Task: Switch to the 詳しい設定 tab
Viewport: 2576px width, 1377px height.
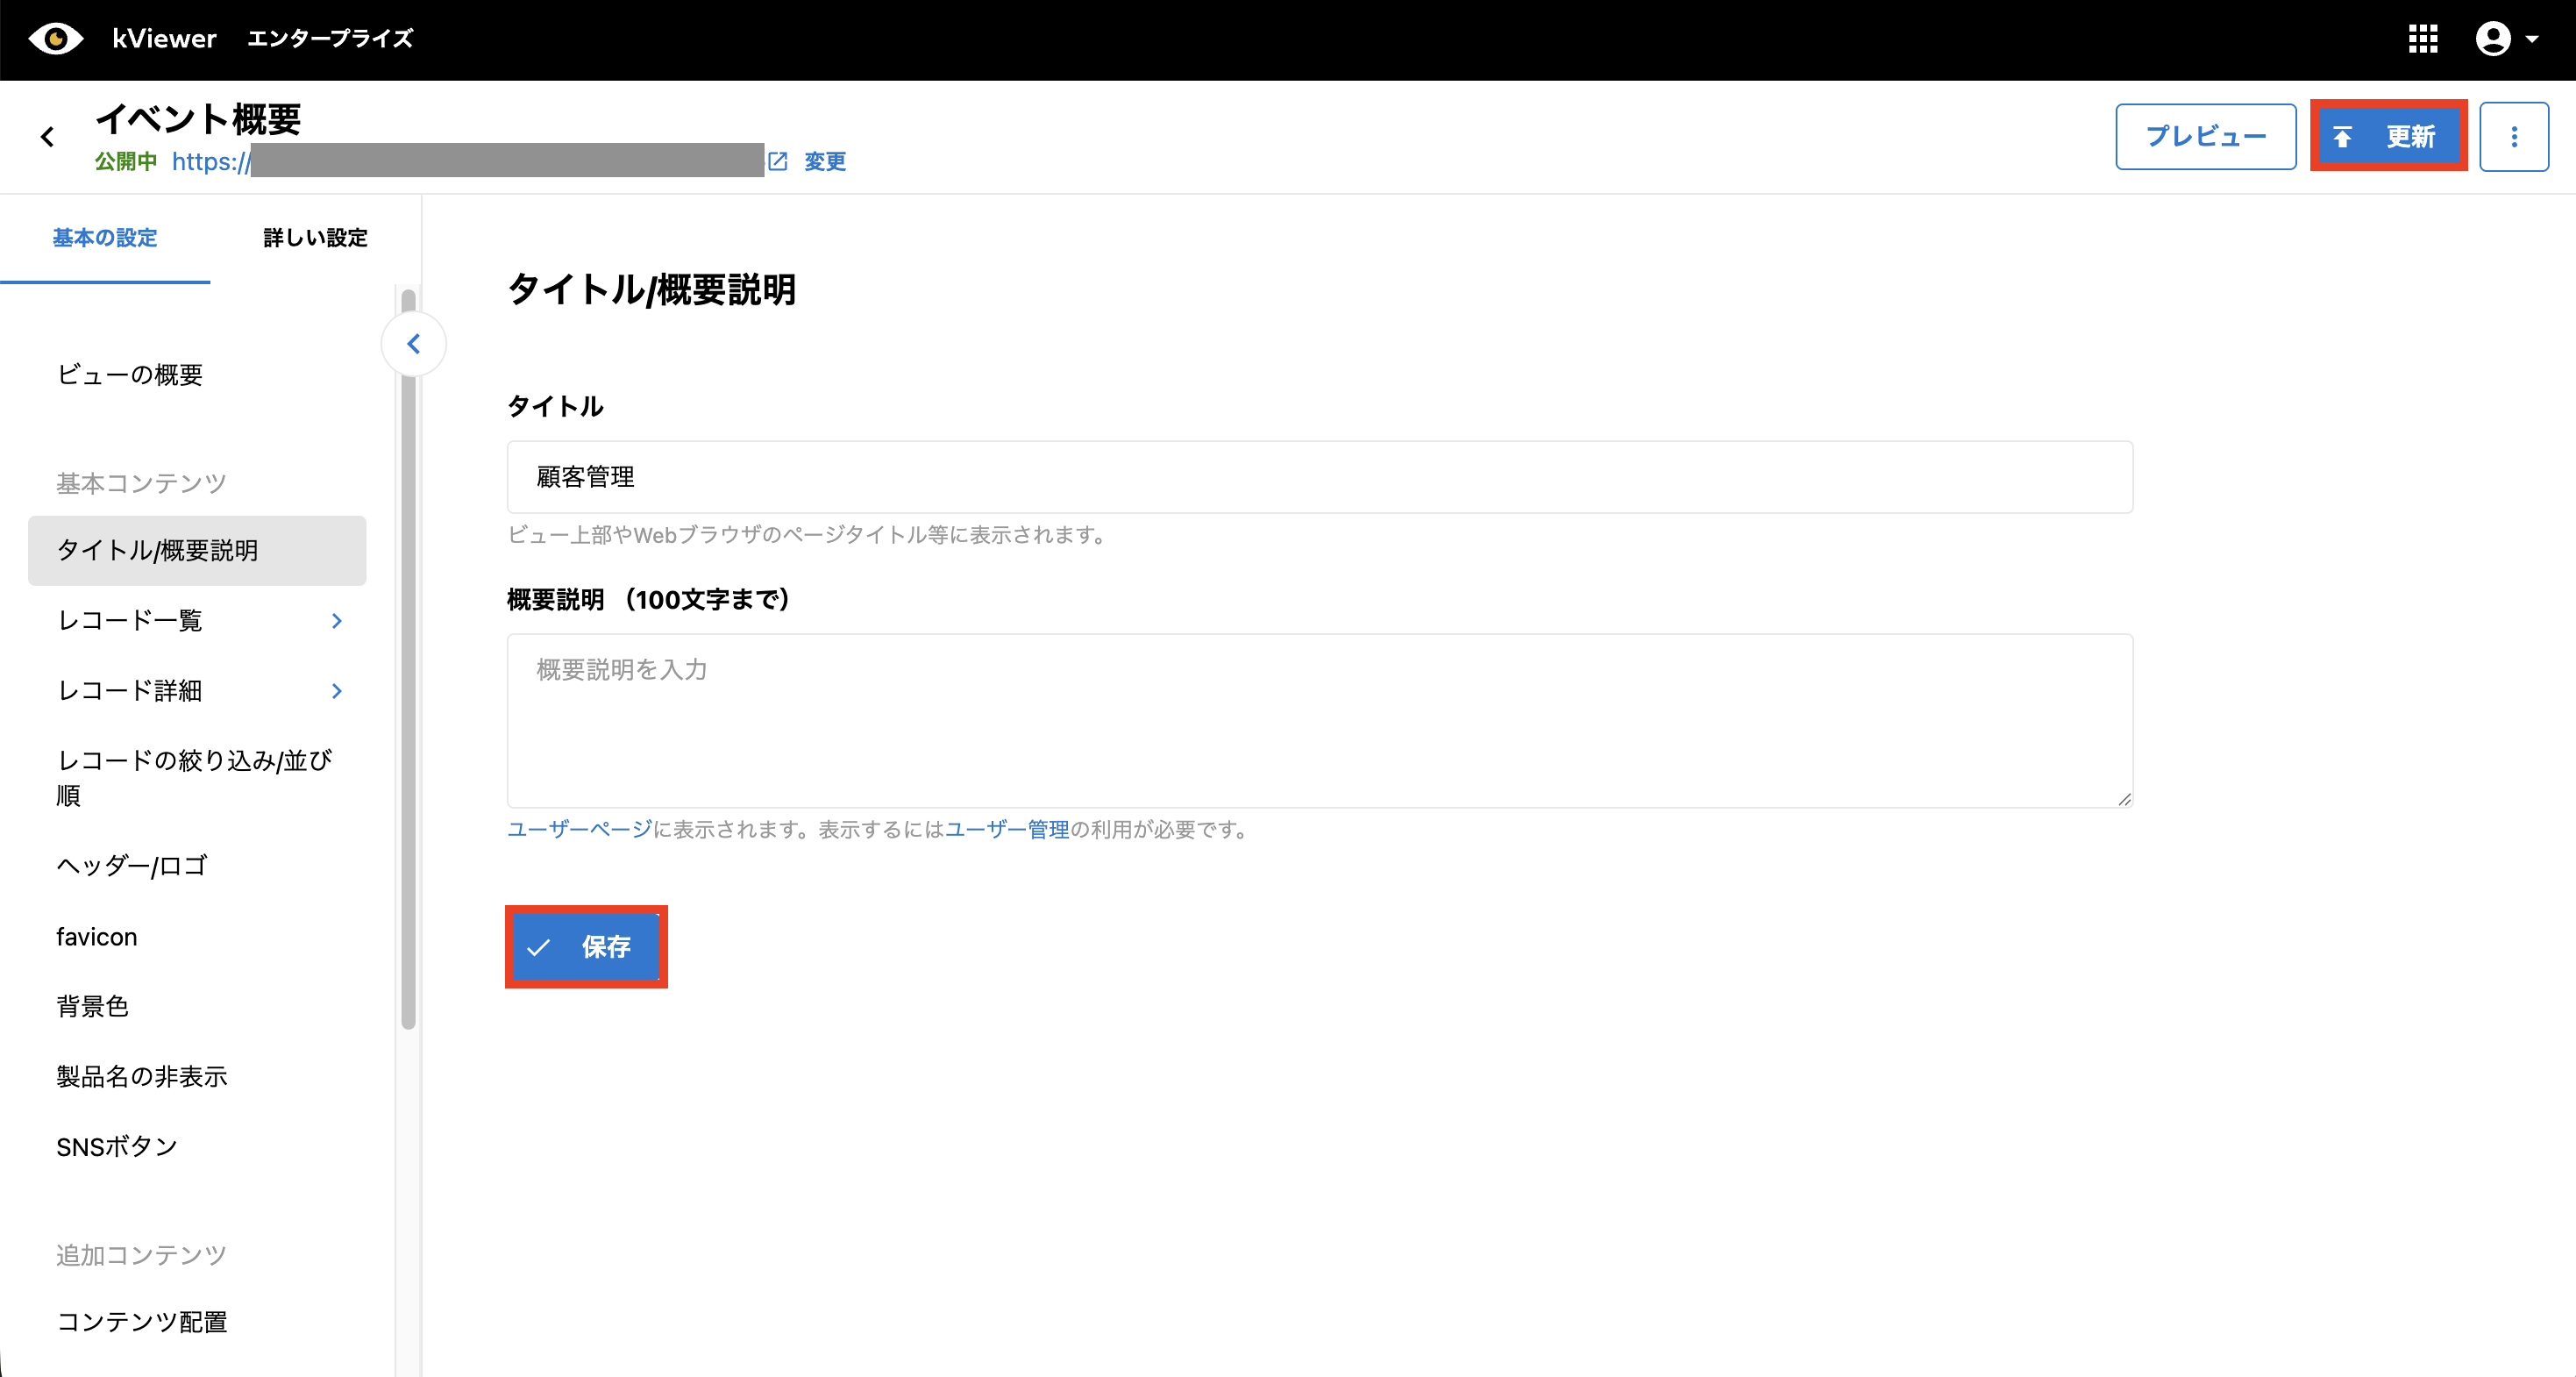Action: click(x=315, y=238)
